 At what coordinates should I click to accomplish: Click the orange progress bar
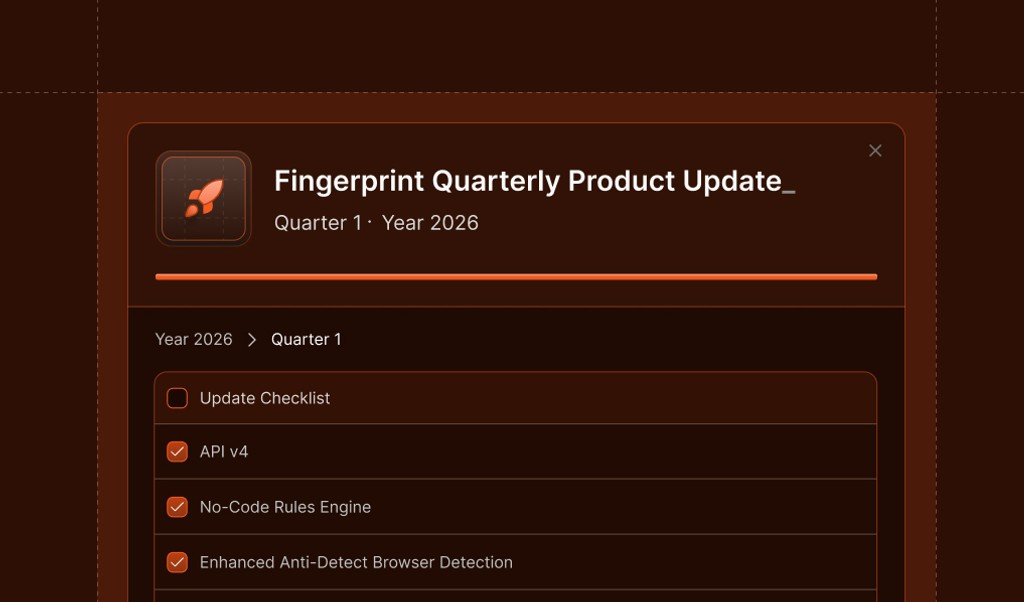pos(514,276)
